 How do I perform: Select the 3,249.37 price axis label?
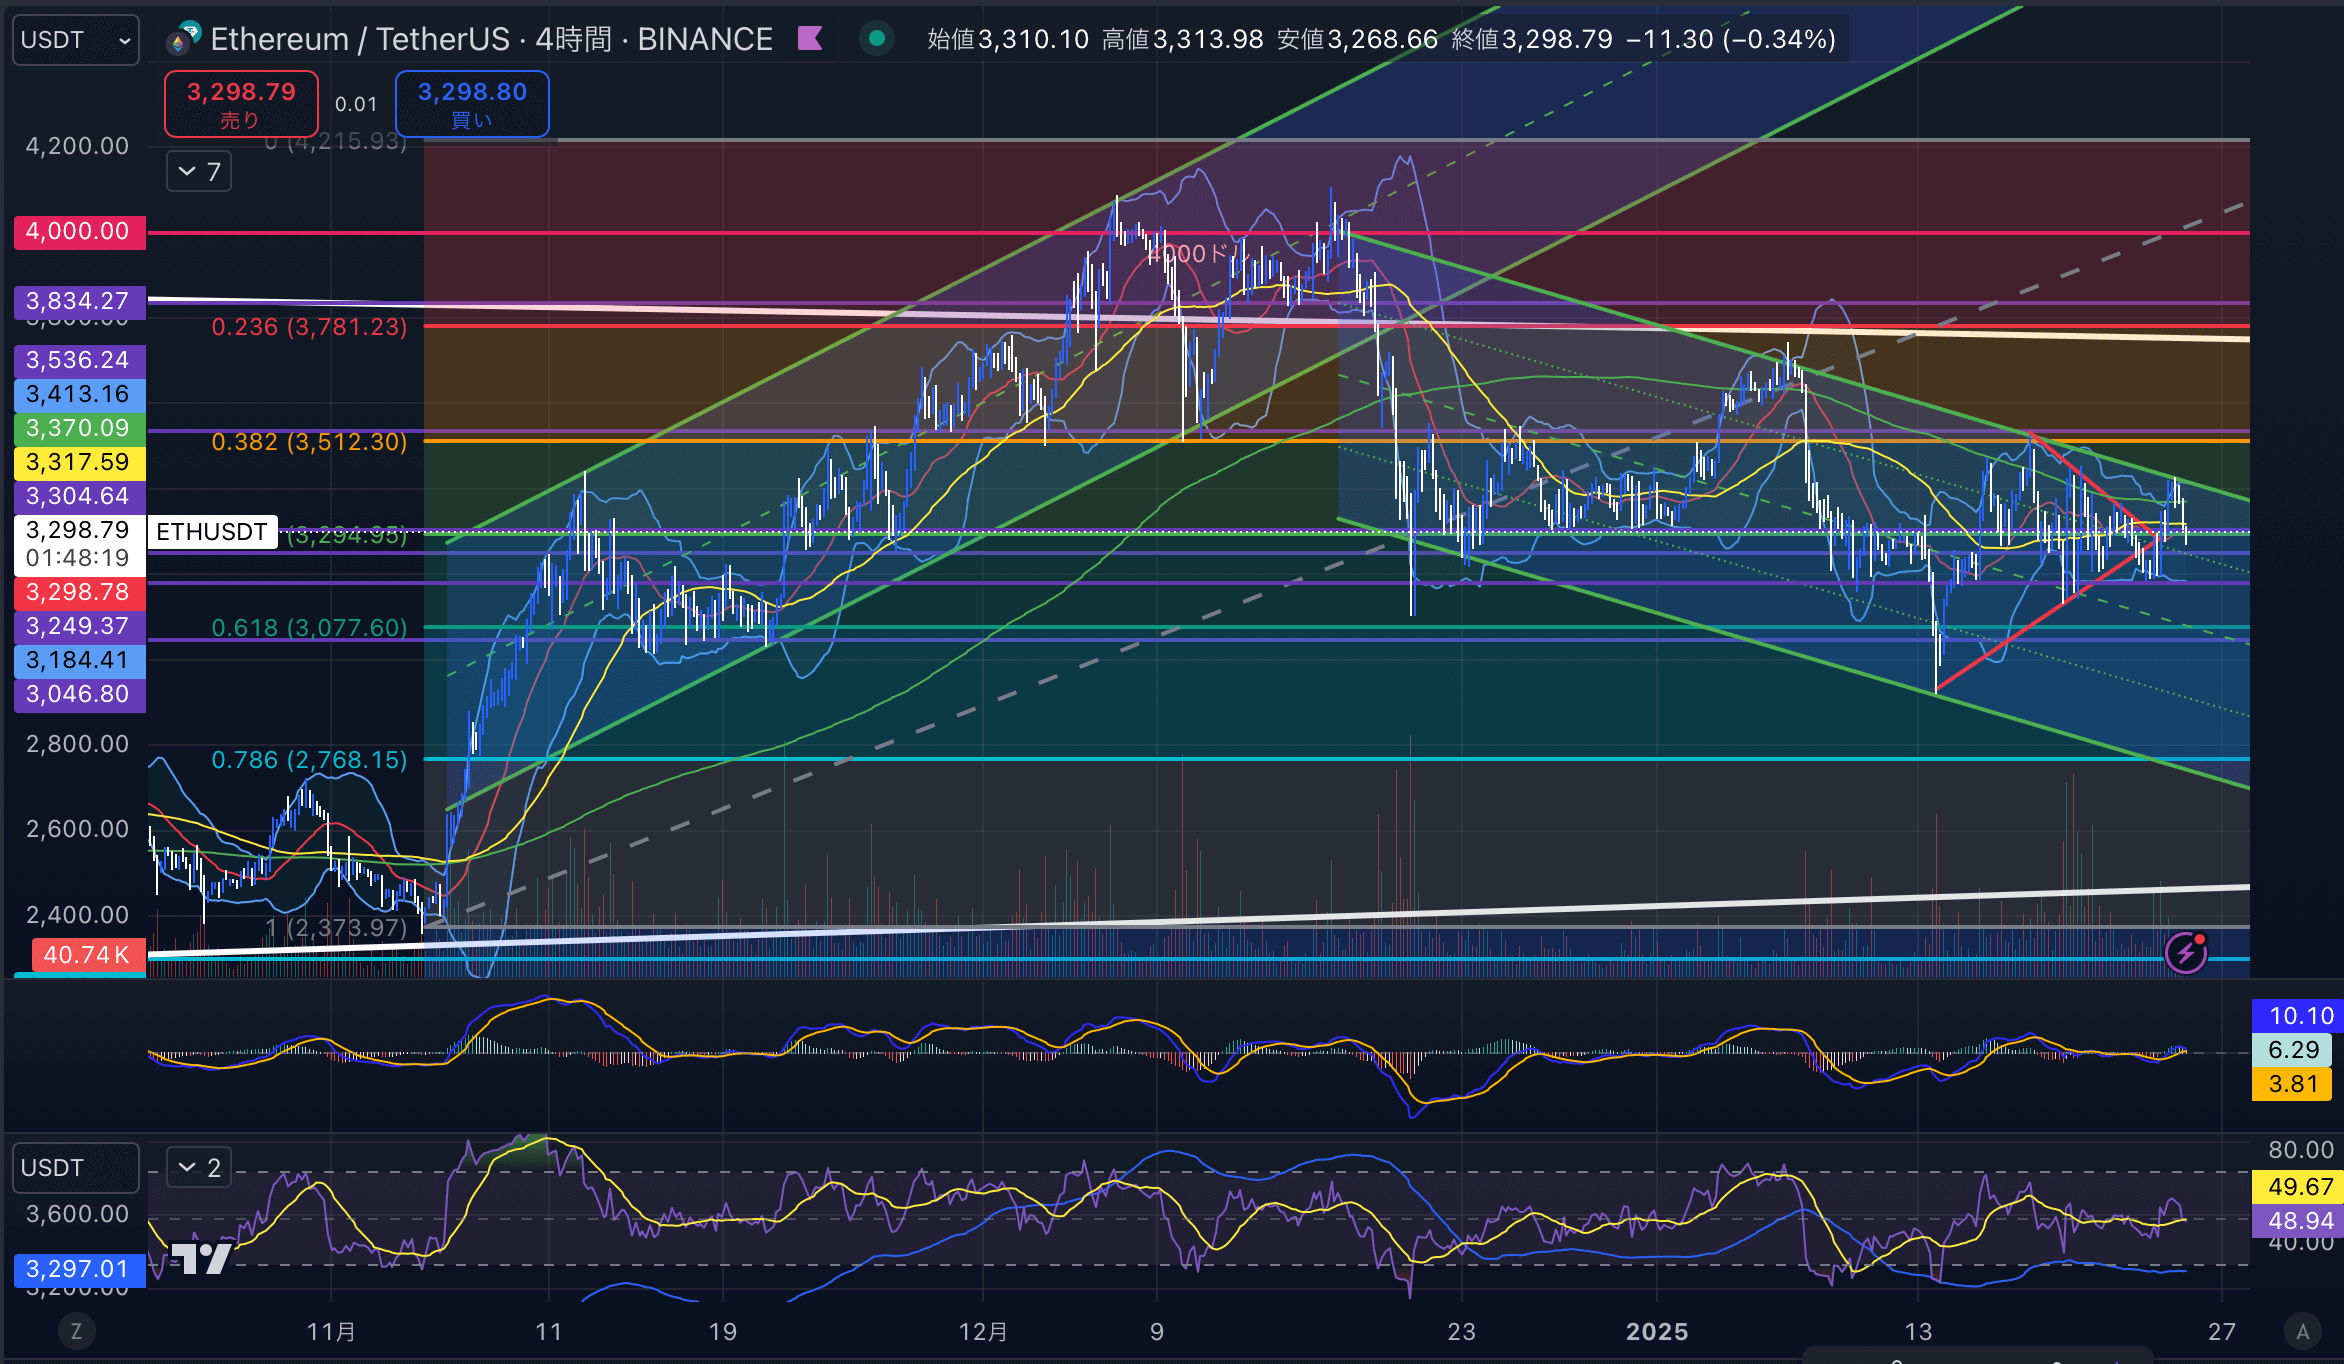pos(80,626)
